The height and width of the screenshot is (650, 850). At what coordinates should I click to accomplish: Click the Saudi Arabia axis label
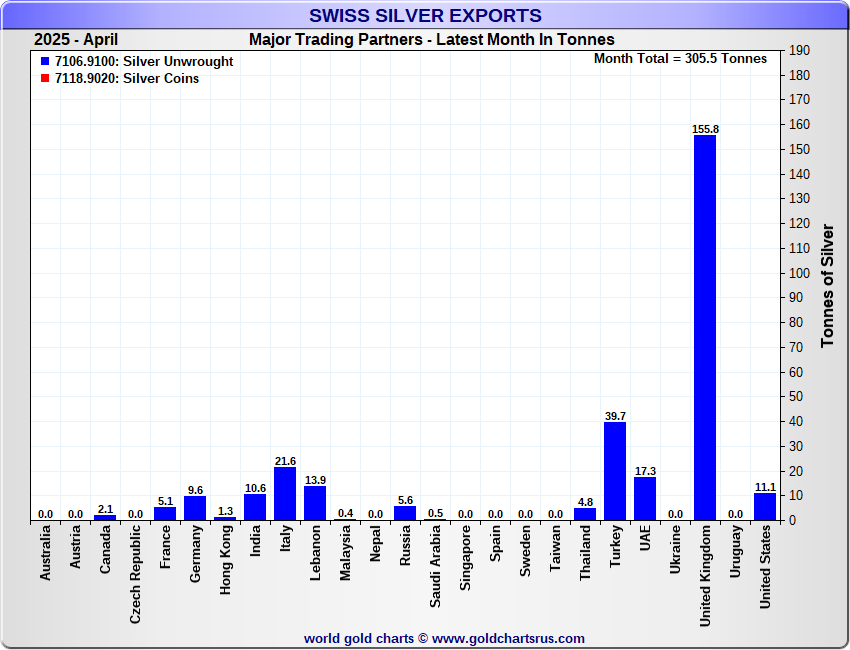pyautogui.click(x=436, y=566)
